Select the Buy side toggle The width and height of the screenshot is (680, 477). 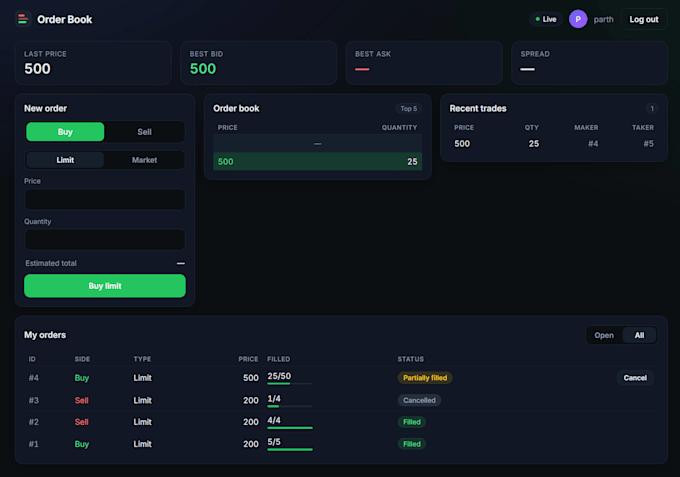65,132
